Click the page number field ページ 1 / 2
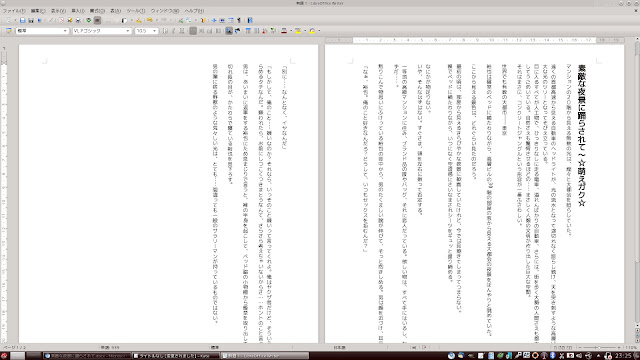 (14, 348)
